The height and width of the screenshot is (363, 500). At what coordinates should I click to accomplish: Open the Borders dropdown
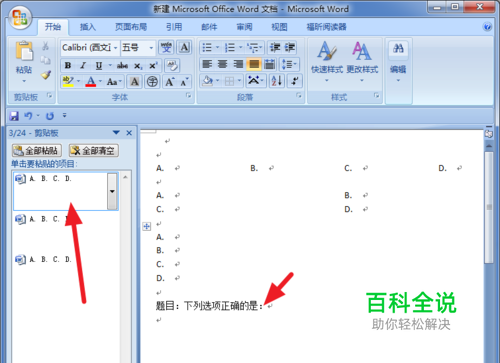pyautogui.click(x=239, y=81)
